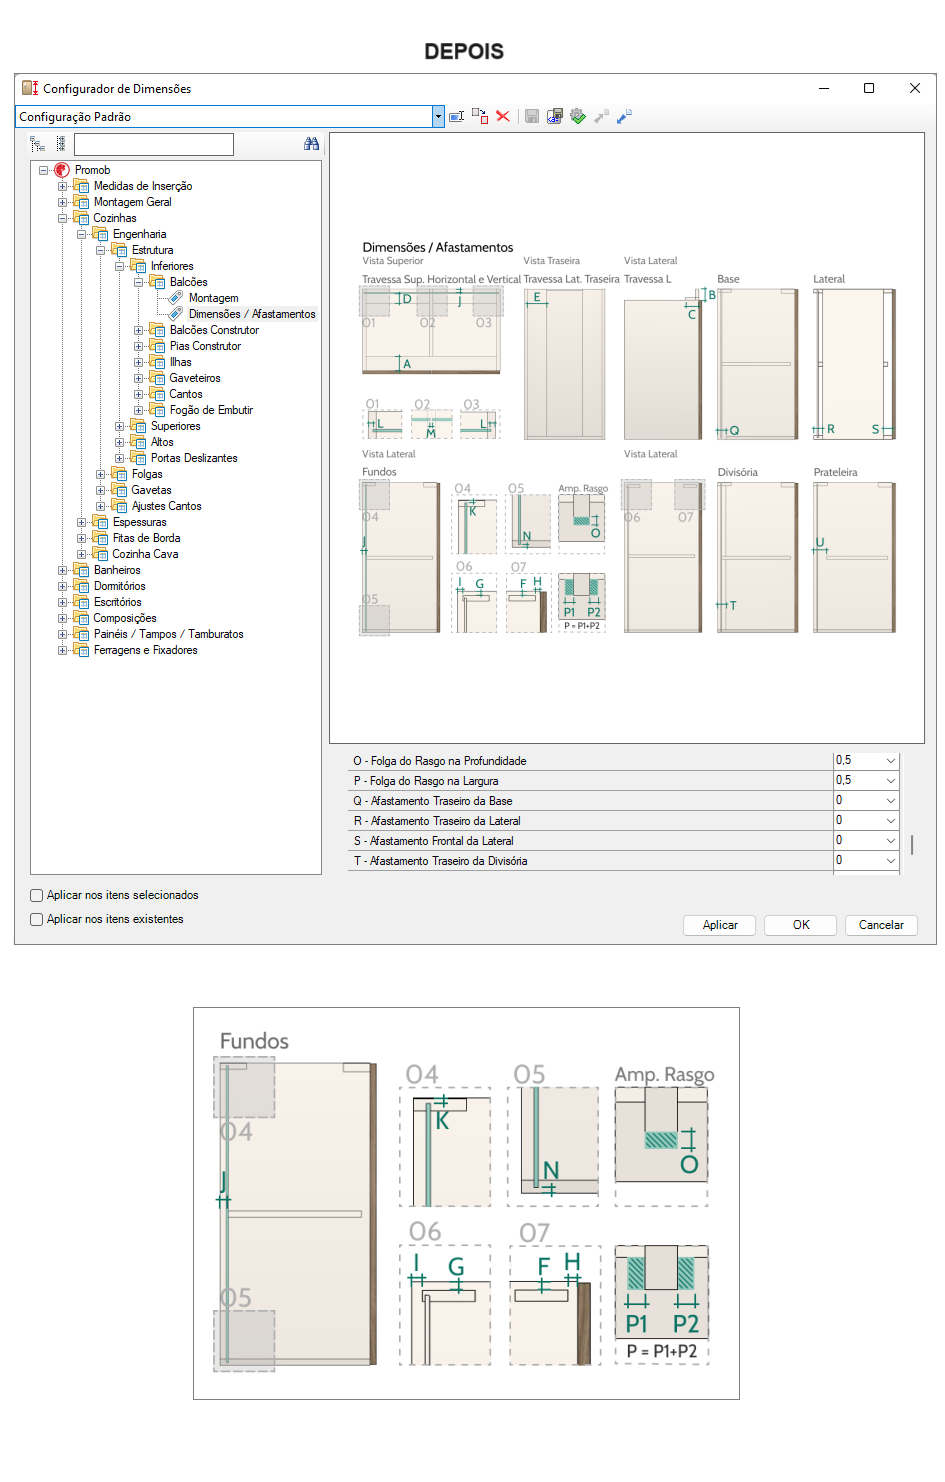This screenshot has width=945, height=1482.
Task: Click the blue arrows icon in toolbar
Action: (x=624, y=117)
